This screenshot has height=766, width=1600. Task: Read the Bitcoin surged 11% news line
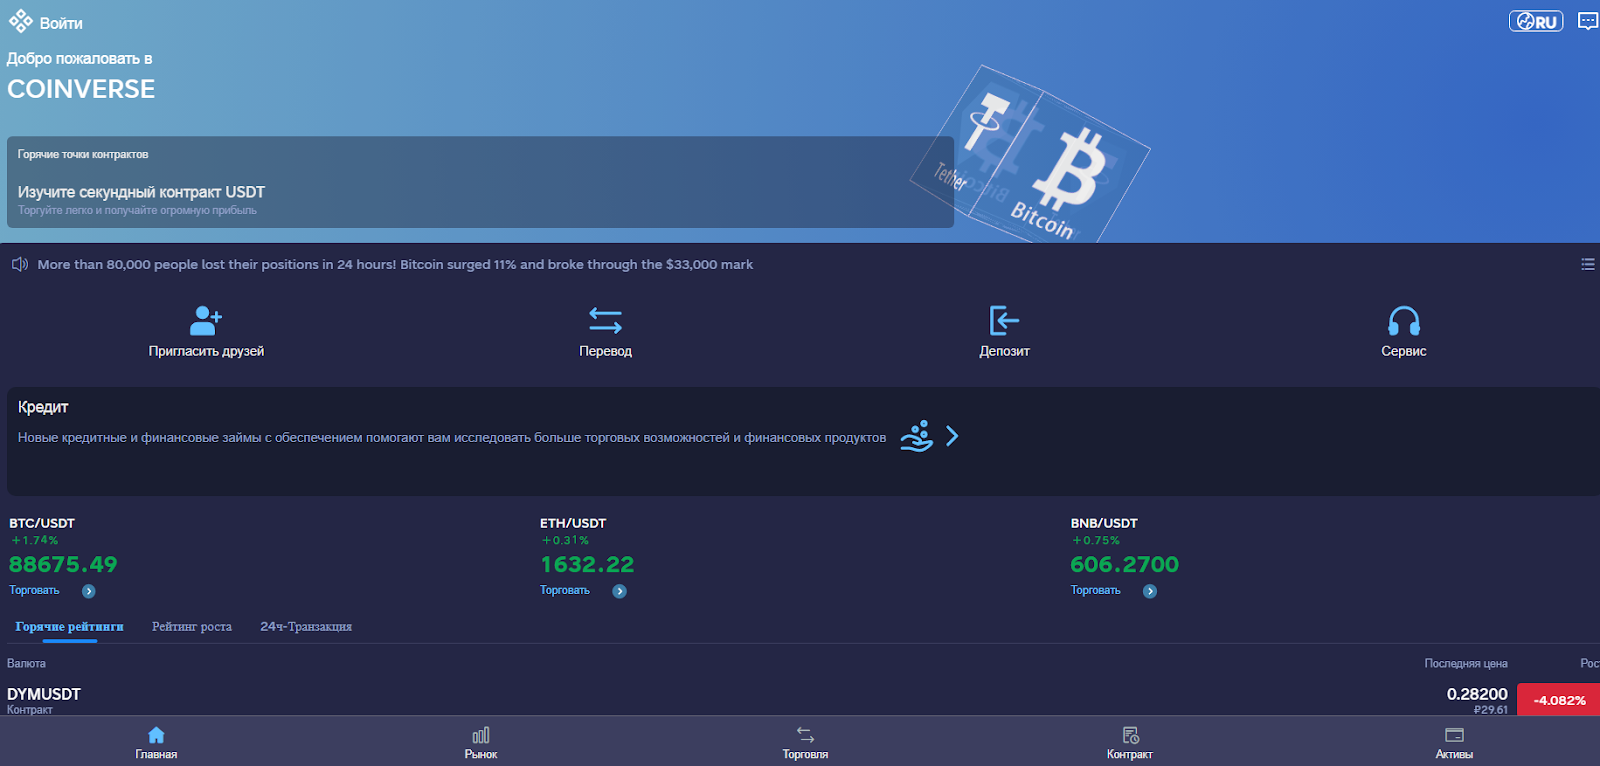[395, 265]
